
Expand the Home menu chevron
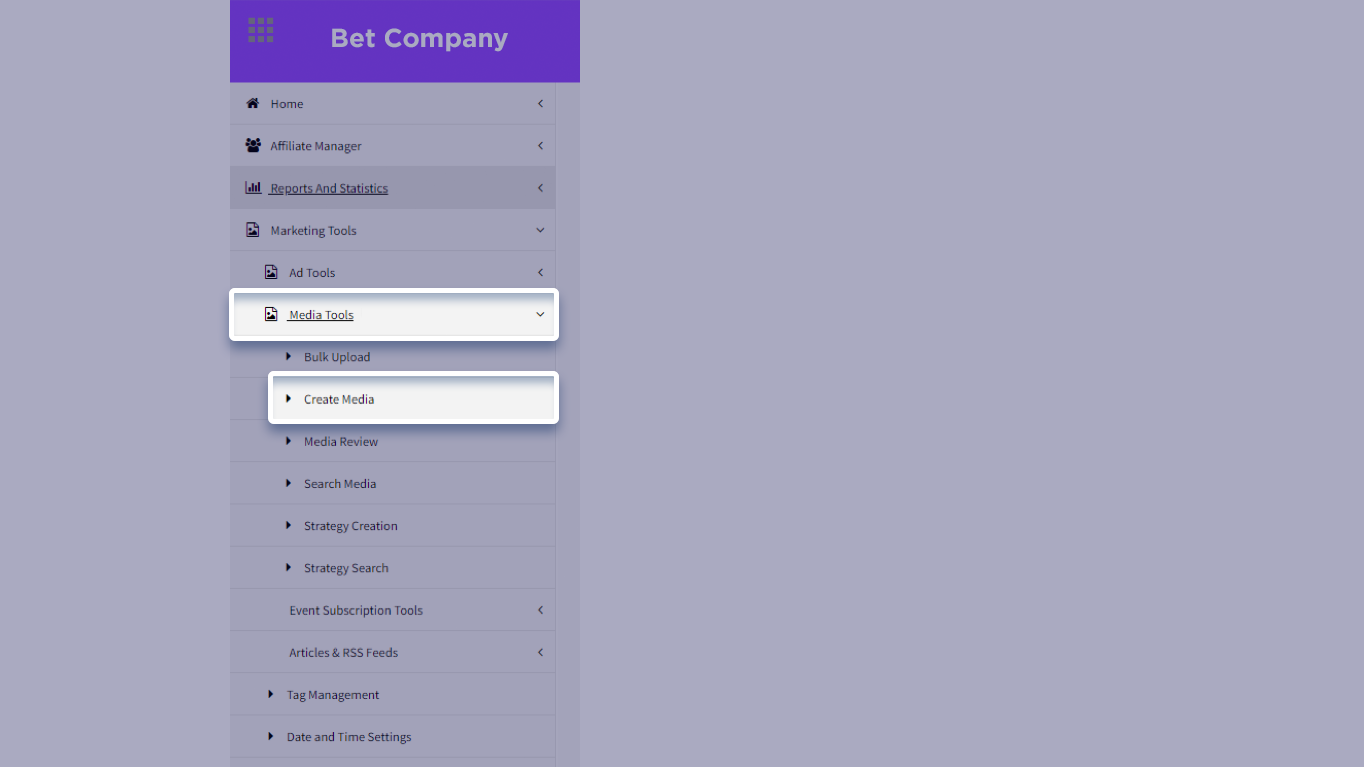pyautogui.click(x=540, y=103)
